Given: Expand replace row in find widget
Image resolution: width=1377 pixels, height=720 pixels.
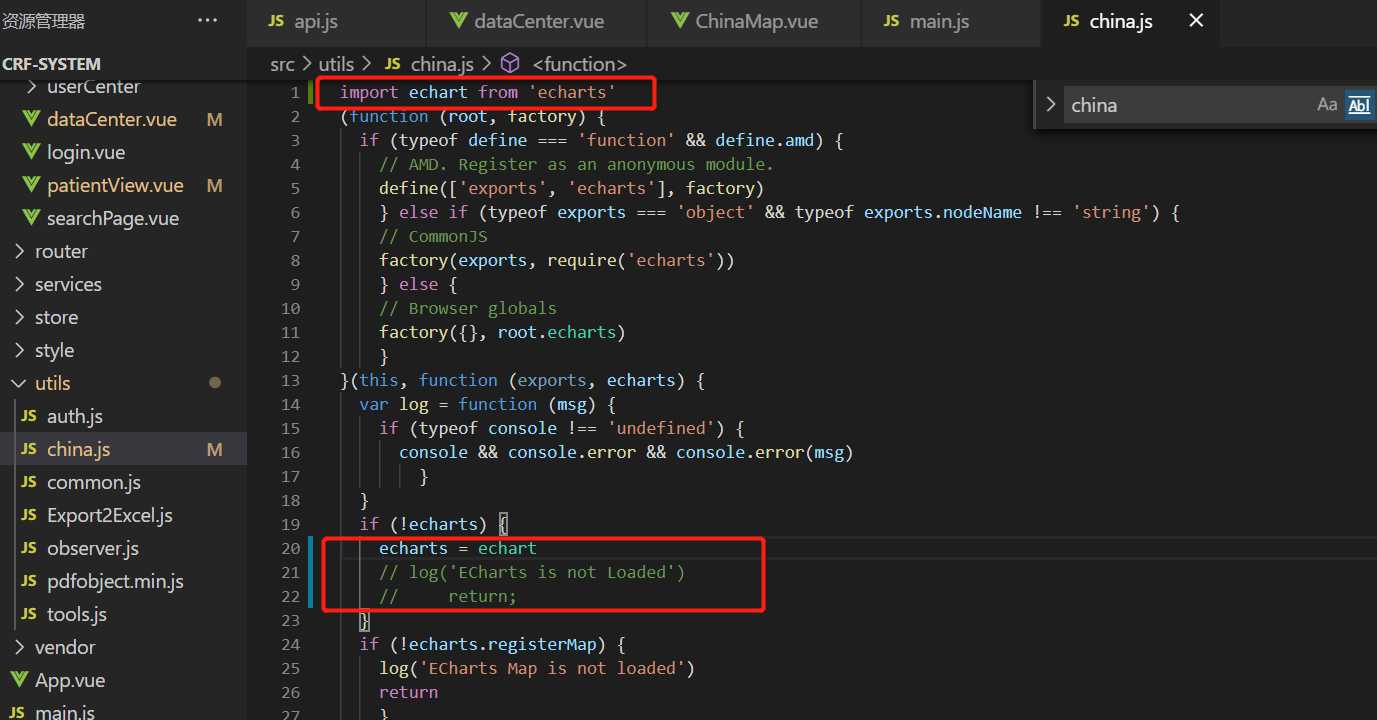Looking at the screenshot, I should click(1049, 105).
